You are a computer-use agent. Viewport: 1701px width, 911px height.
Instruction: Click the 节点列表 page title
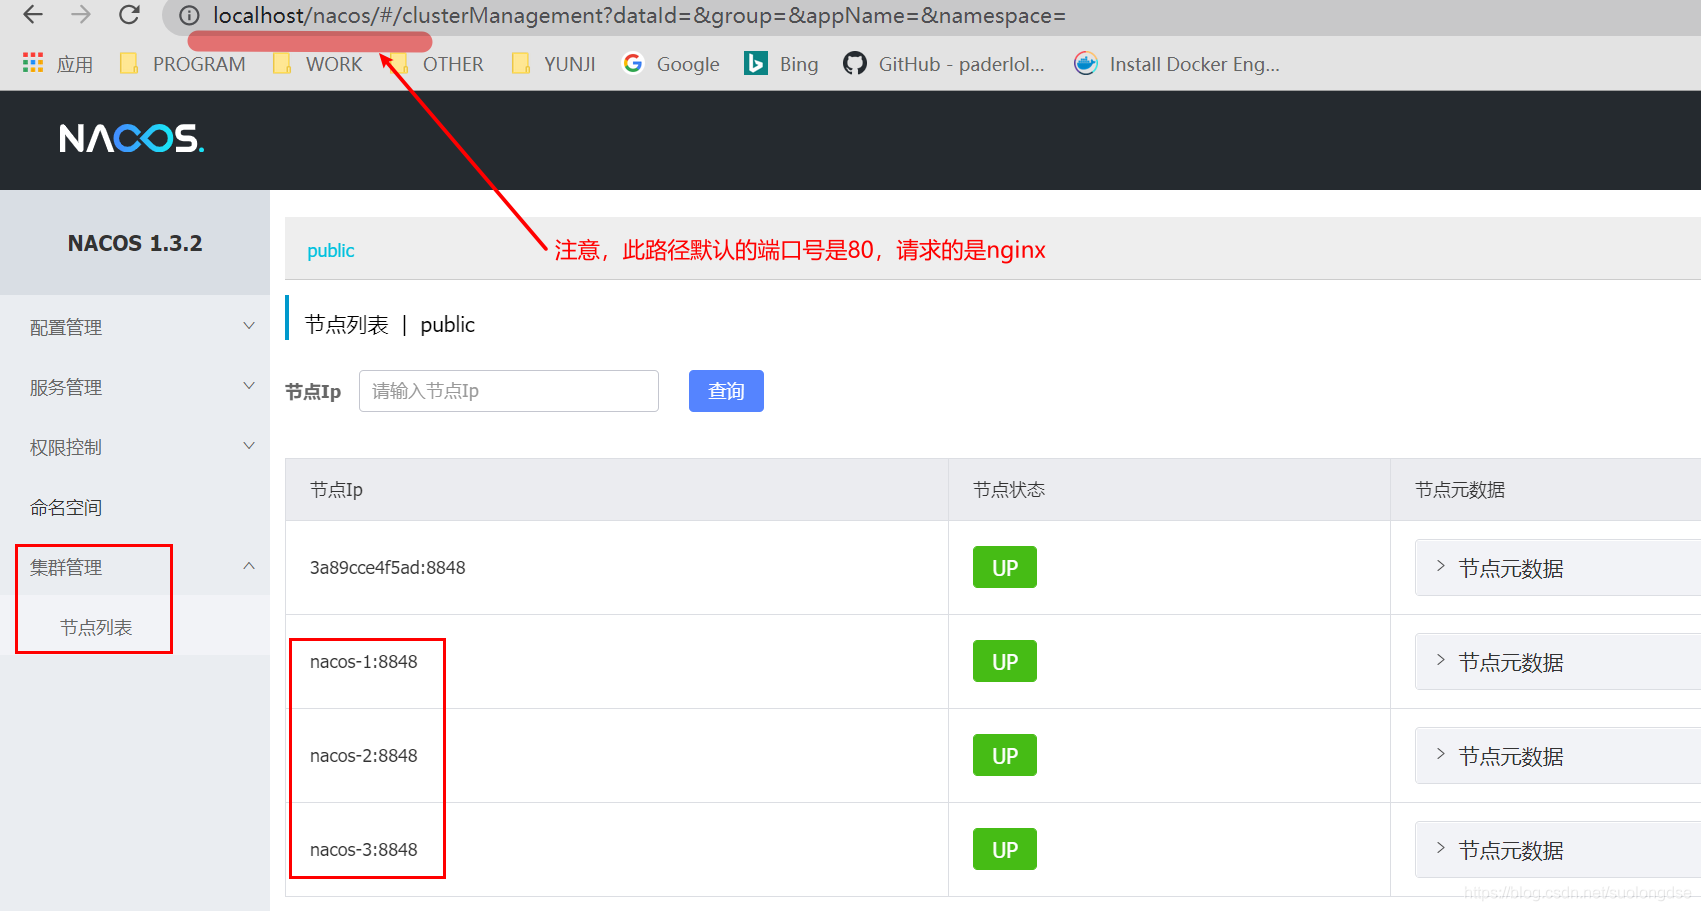[346, 324]
